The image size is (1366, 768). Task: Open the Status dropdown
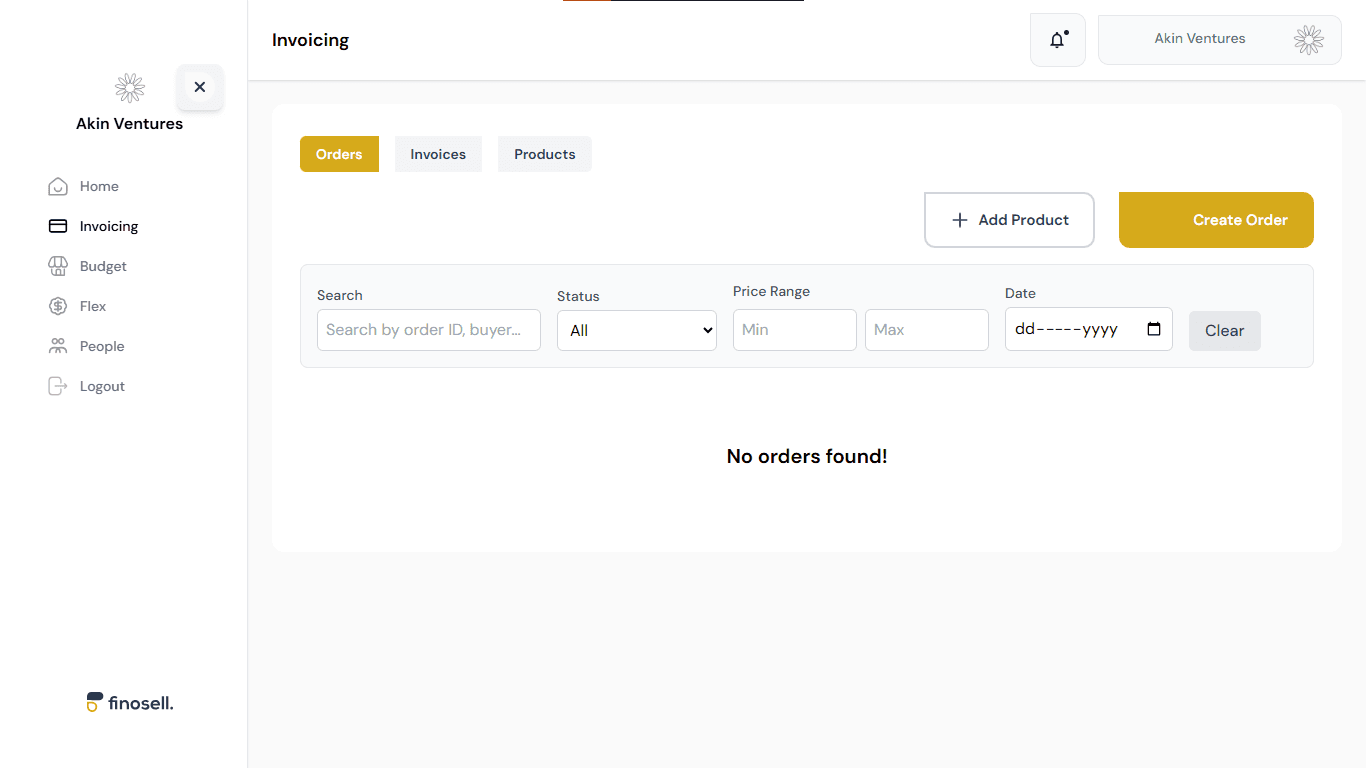(637, 330)
